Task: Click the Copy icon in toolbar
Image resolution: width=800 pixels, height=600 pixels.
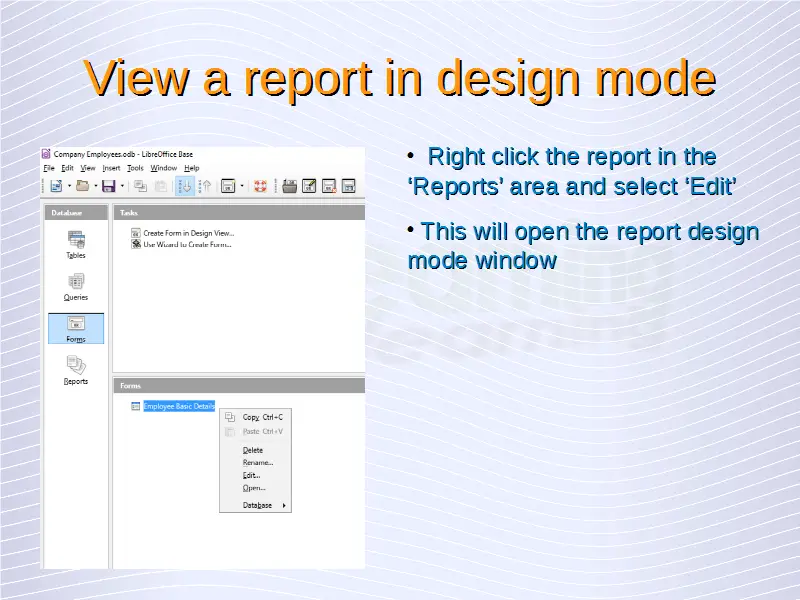Action: coord(140,186)
